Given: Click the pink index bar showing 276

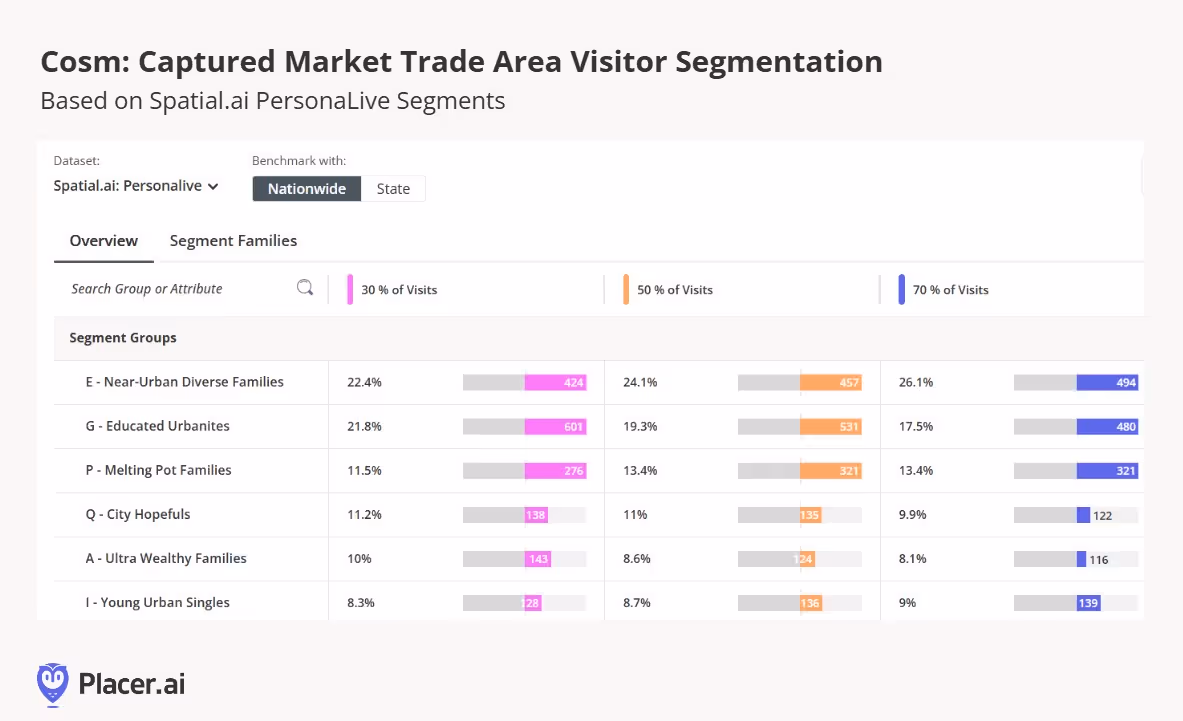Looking at the screenshot, I should [555, 471].
